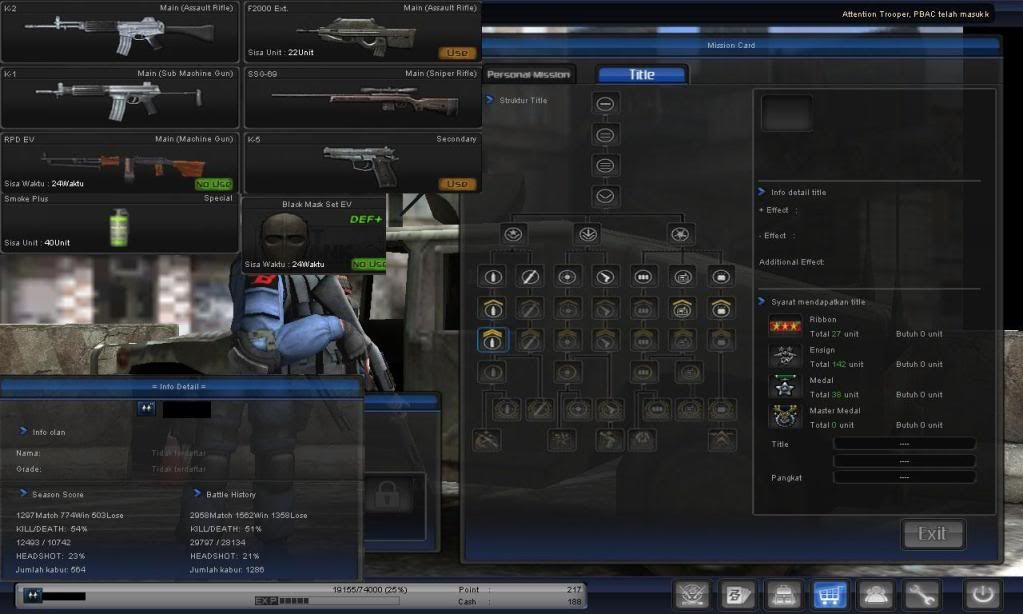Open the mission card icon in bottom toolbar
1023x614 pixels.
(738, 594)
